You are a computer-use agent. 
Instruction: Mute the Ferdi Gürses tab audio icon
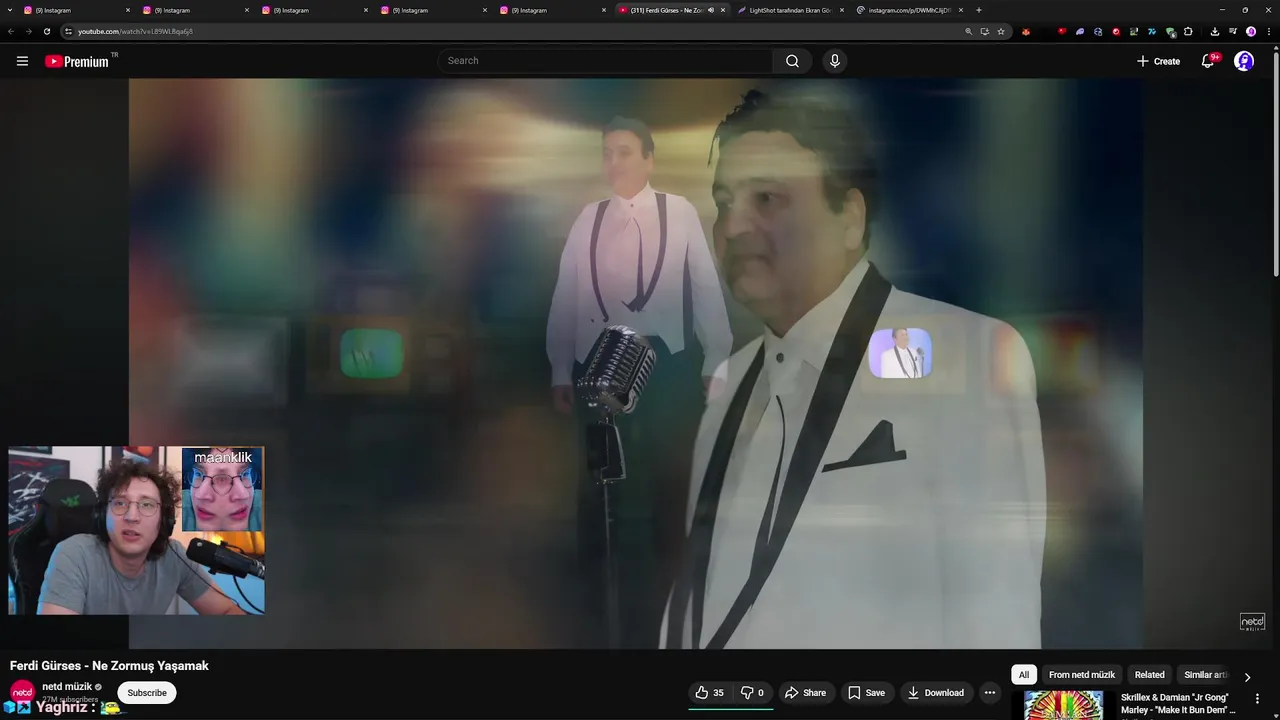[x=711, y=10]
